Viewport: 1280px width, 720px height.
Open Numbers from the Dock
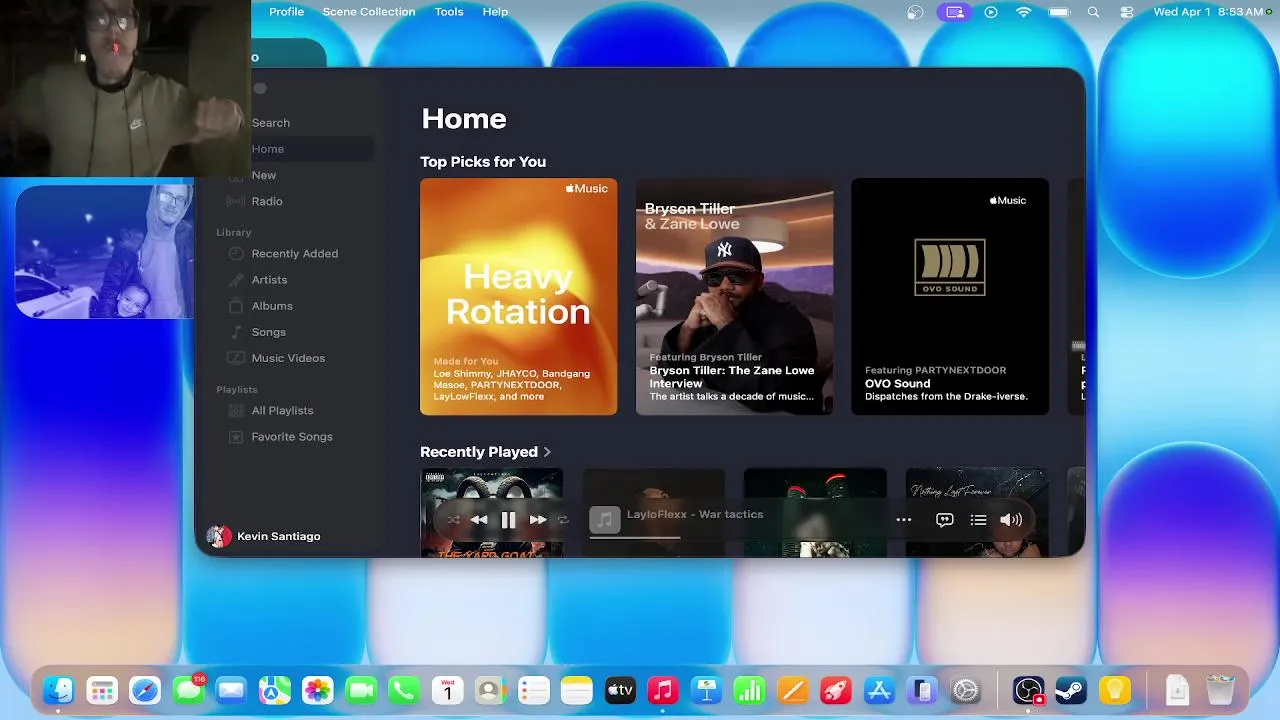tap(750, 690)
